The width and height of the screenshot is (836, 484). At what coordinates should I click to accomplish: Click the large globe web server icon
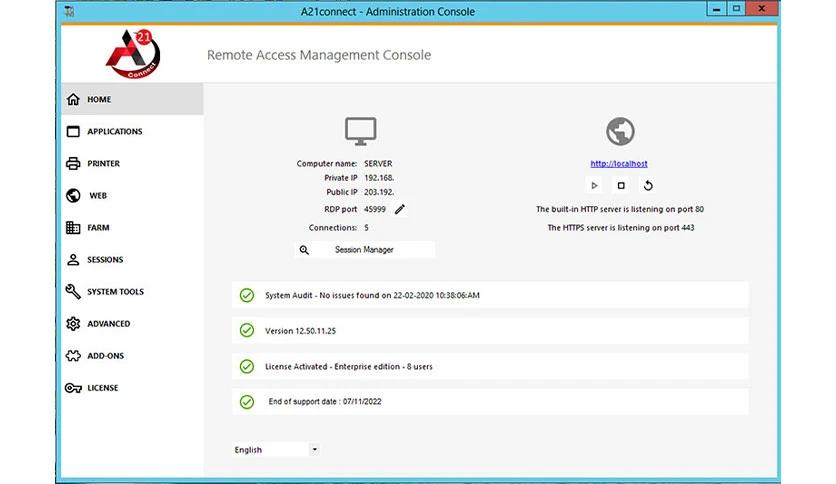tap(620, 131)
